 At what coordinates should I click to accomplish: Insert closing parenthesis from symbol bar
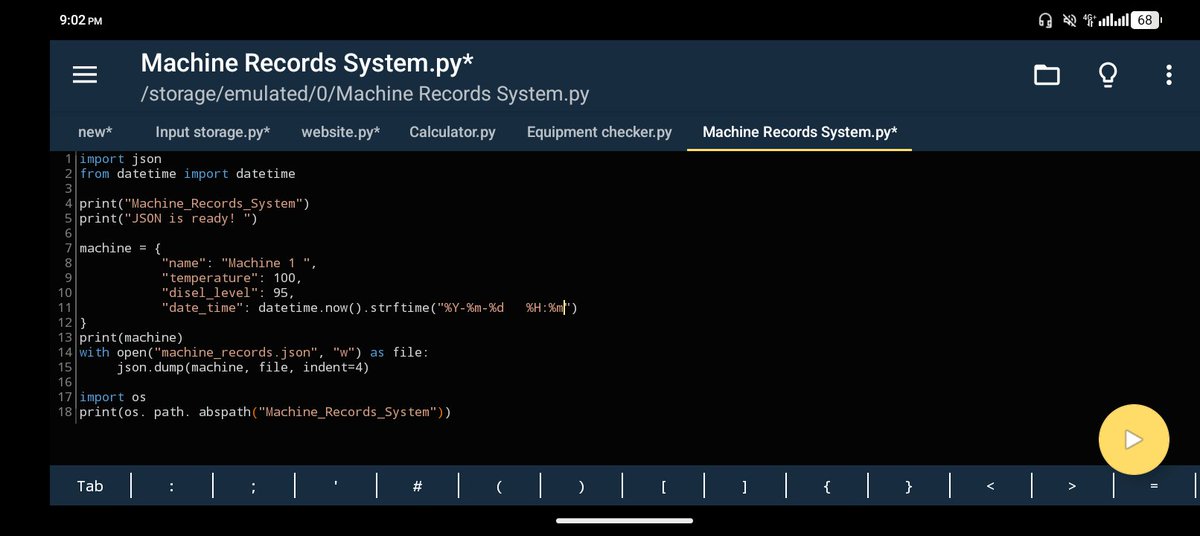pos(581,486)
